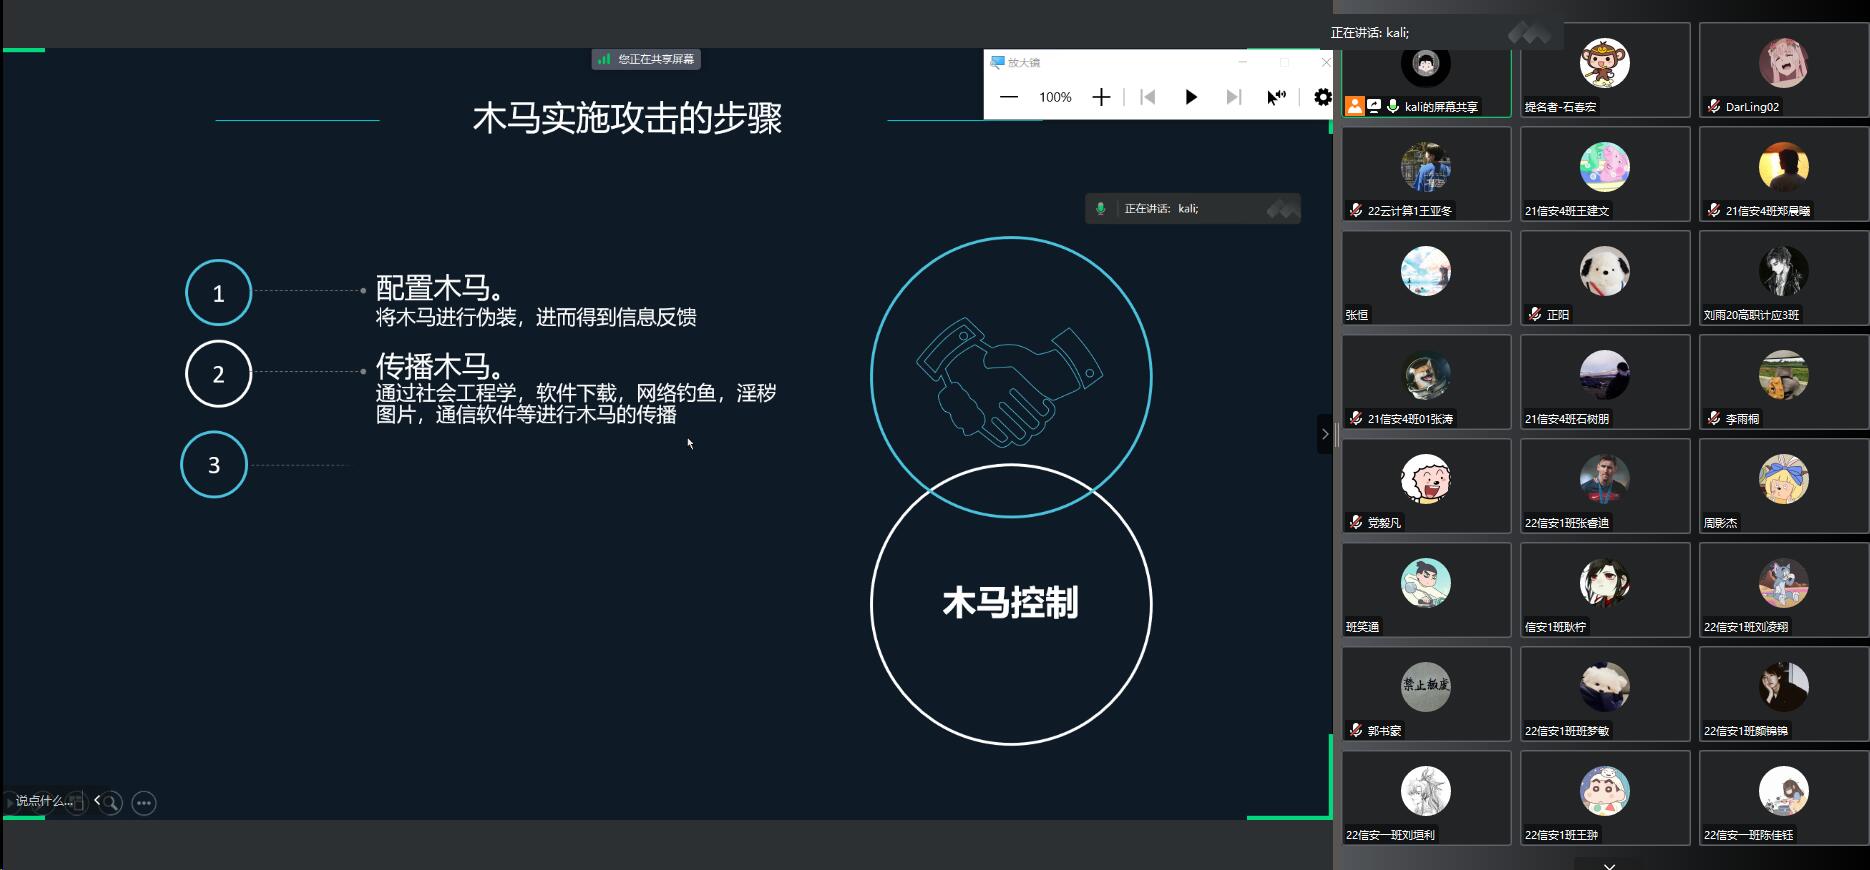This screenshot has width=1870, height=870.
Task: Toggle microphone icon on kali's screen share tile
Action: [x=1393, y=106]
